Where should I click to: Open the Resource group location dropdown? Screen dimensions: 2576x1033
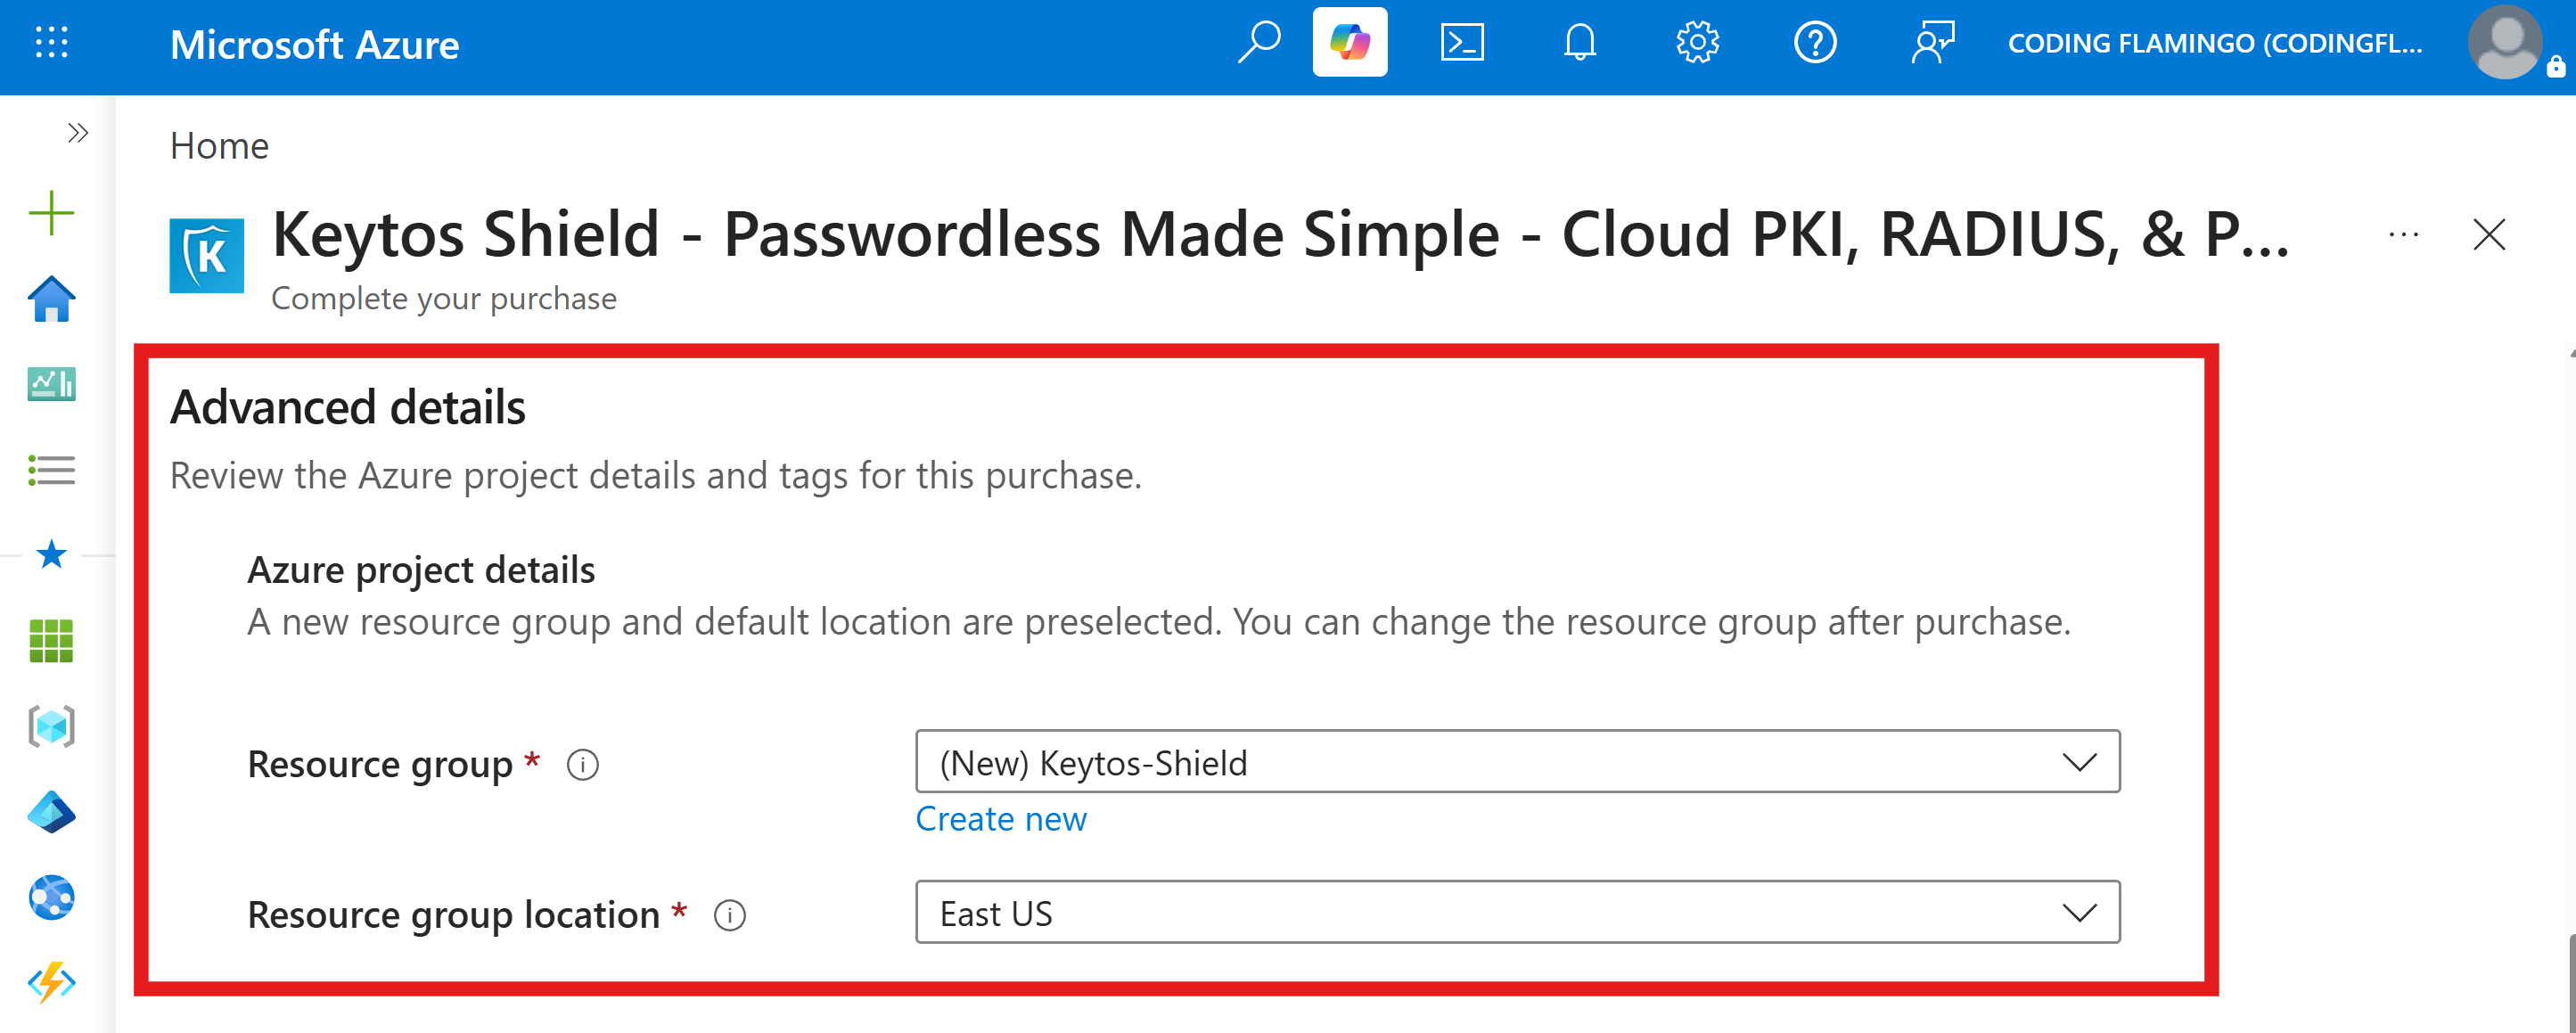pyautogui.click(x=1517, y=912)
